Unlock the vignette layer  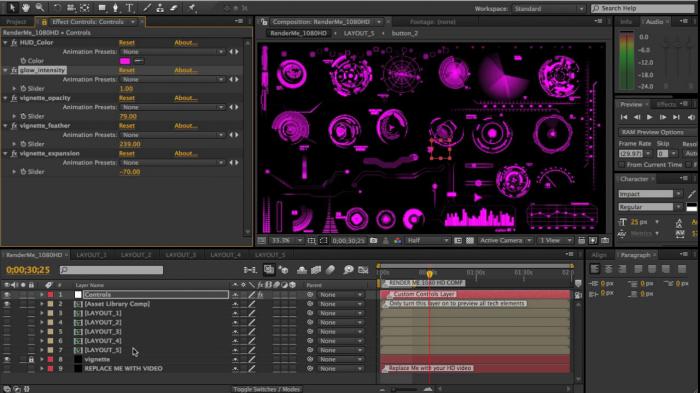point(31,359)
